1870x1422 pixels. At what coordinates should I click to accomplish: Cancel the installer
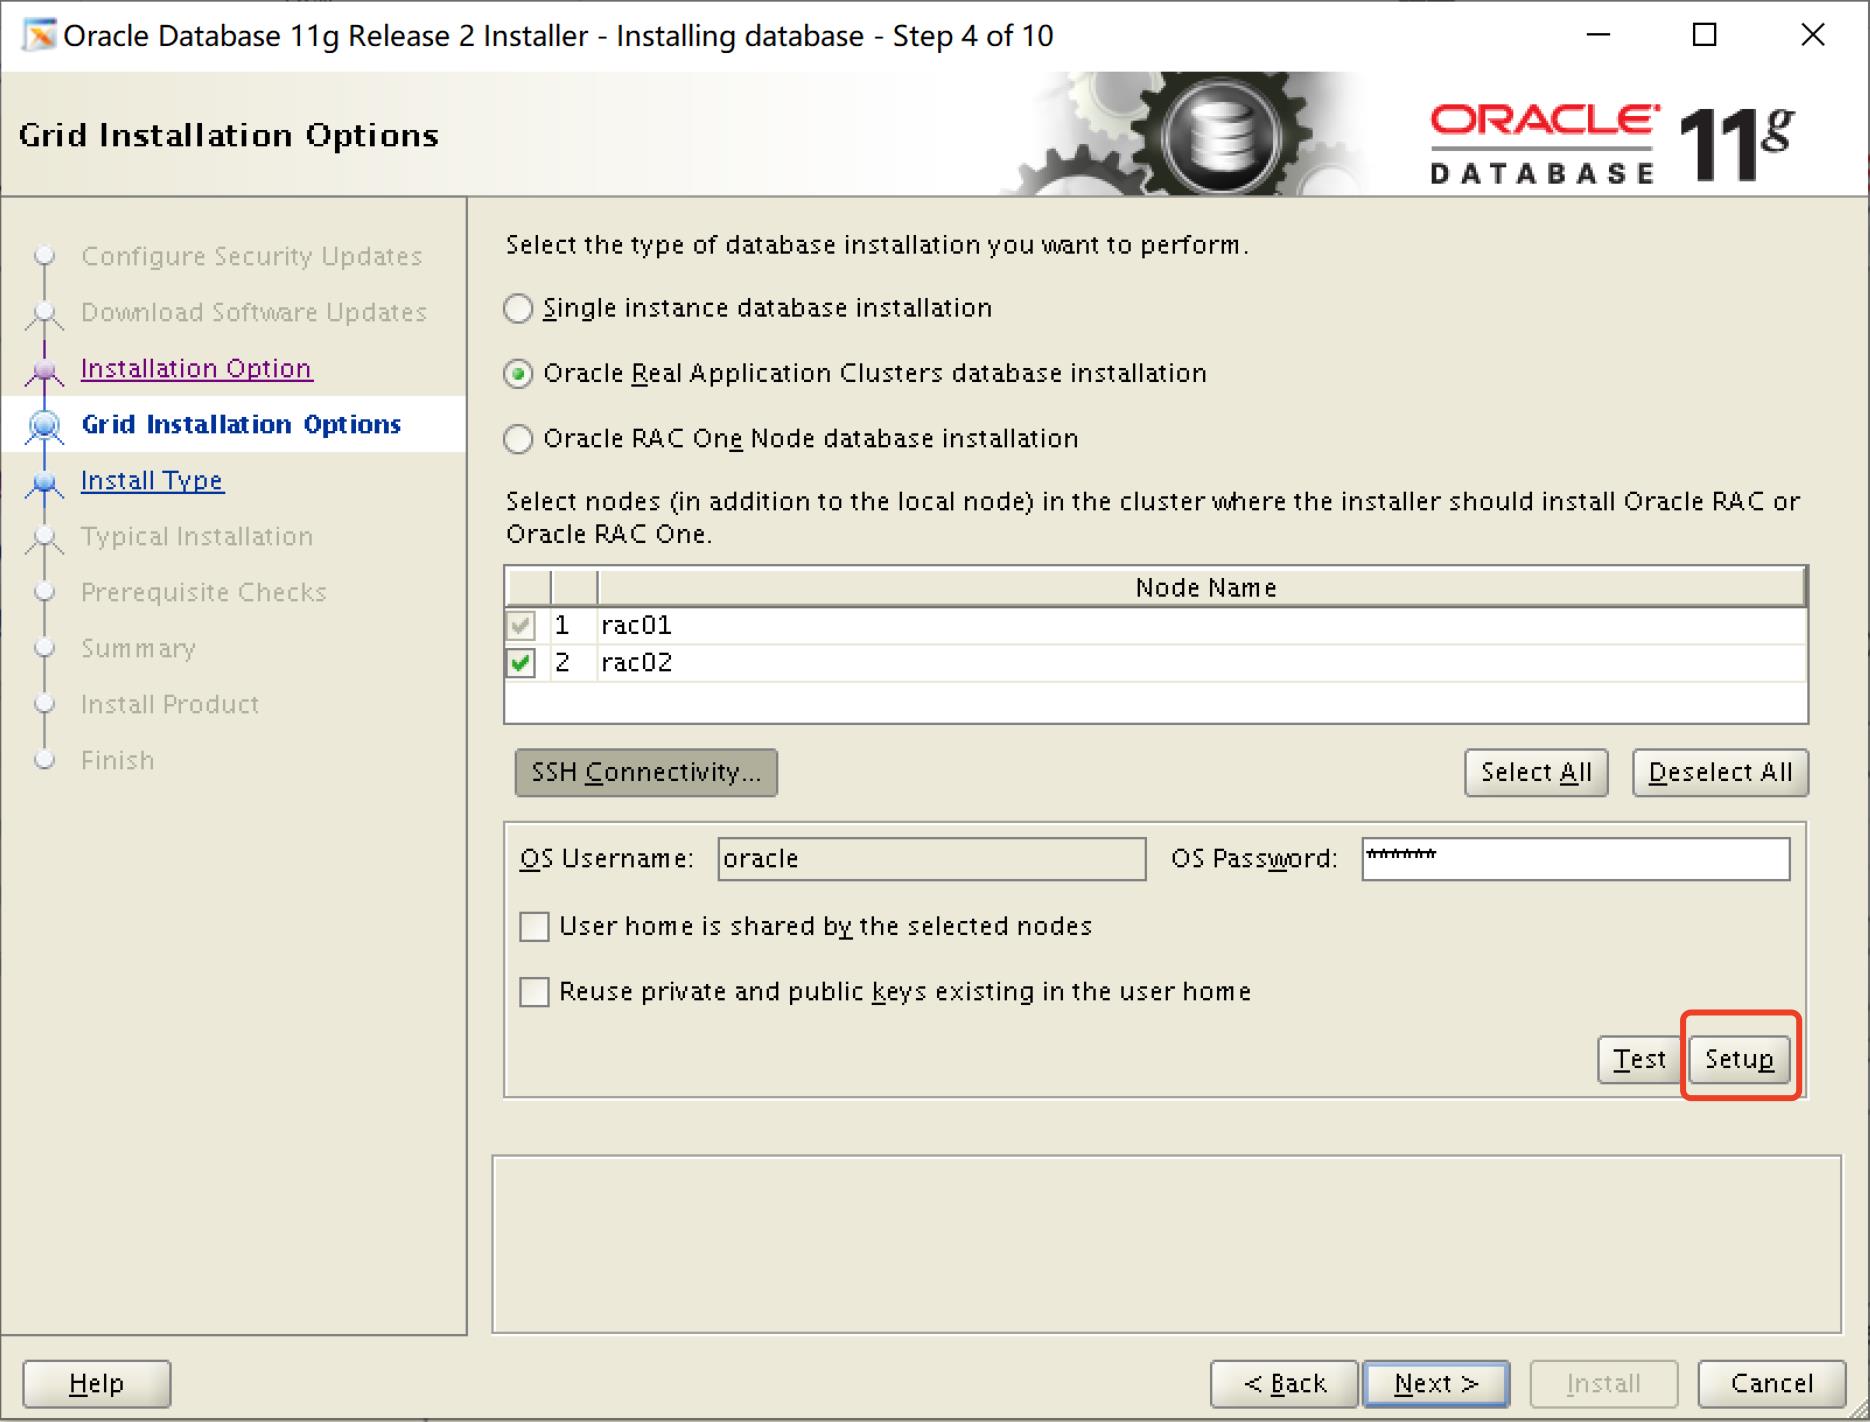tap(1771, 1383)
